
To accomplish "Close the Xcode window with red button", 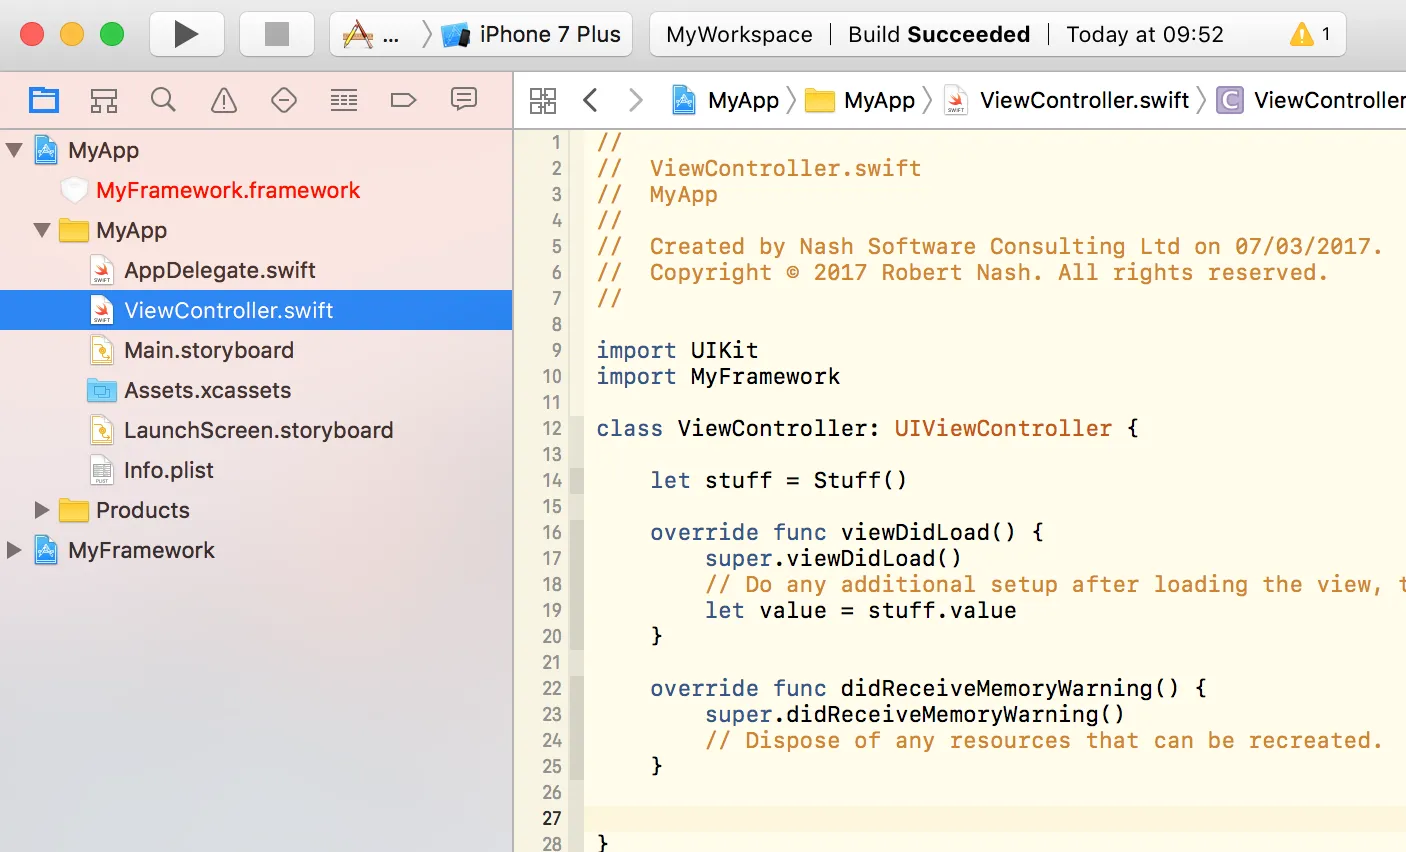I will click(32, 34).
